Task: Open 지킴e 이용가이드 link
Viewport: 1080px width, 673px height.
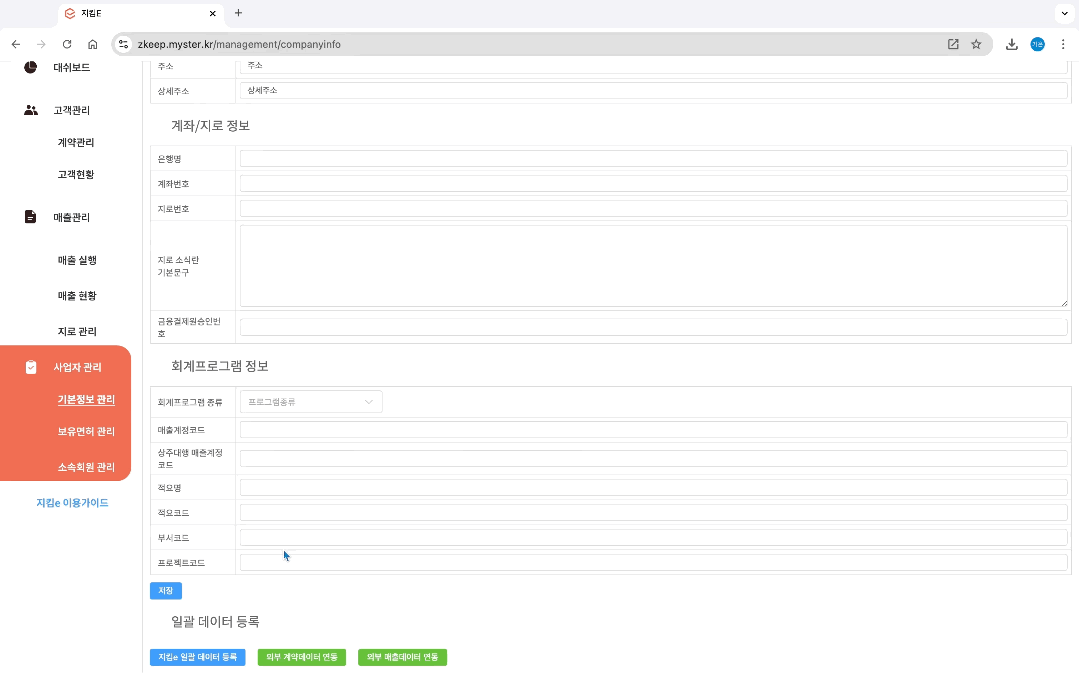Action: click(x=72, y=503)
